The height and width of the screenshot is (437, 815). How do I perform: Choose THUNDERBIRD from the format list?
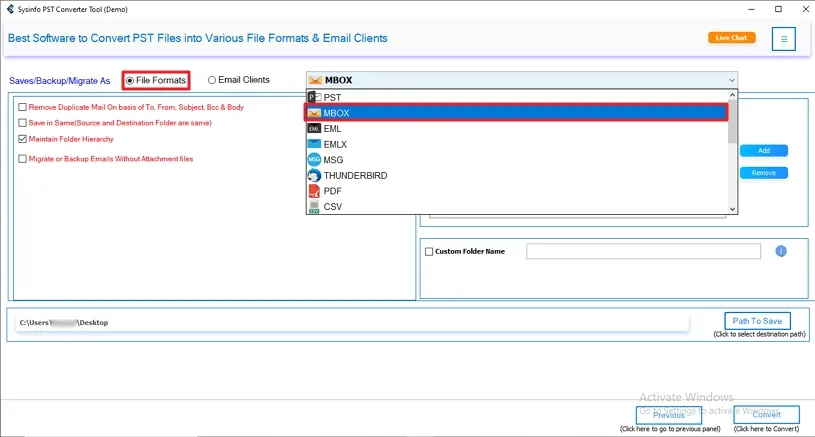click(x=517, y=175)
